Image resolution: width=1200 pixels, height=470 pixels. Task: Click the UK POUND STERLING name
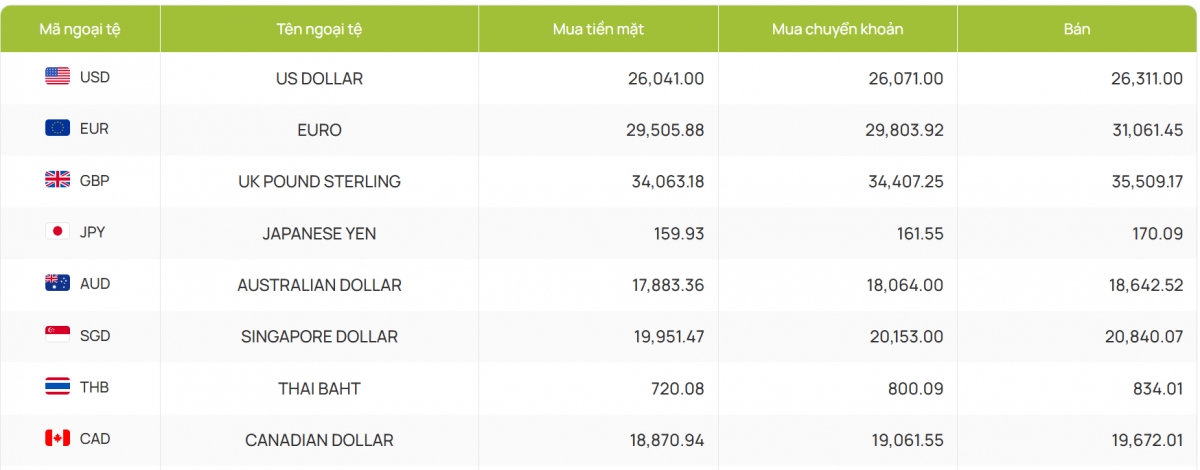(x=319, y=181)
